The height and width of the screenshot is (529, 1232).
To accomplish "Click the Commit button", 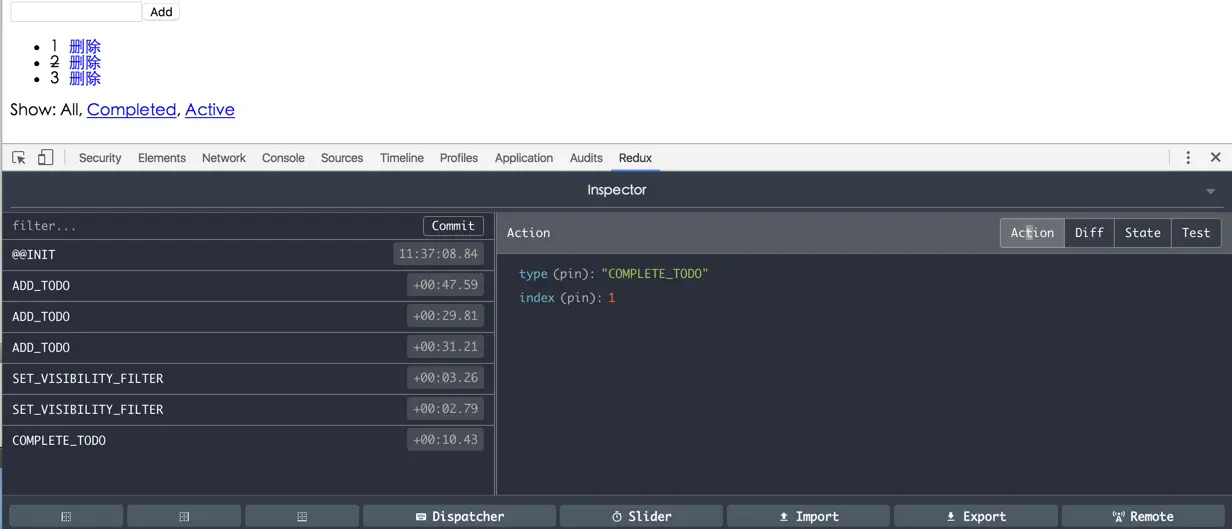I will (x=453, y=226).
